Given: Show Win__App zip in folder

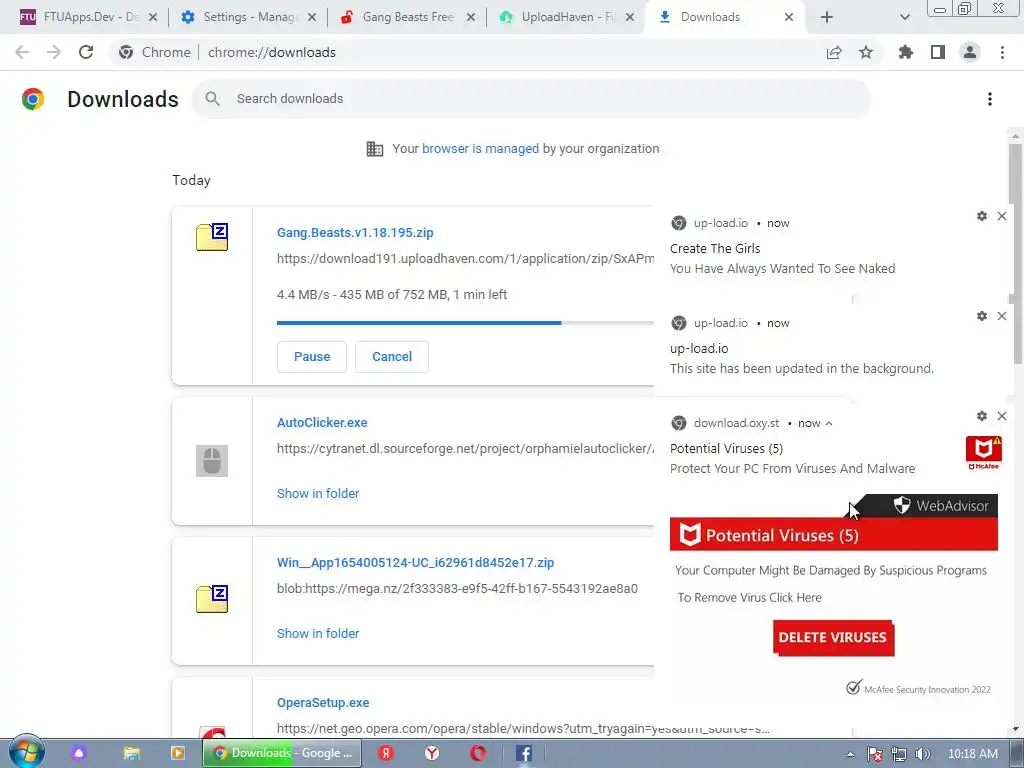Looking at the screenshot, I should (x=318, y=633).
